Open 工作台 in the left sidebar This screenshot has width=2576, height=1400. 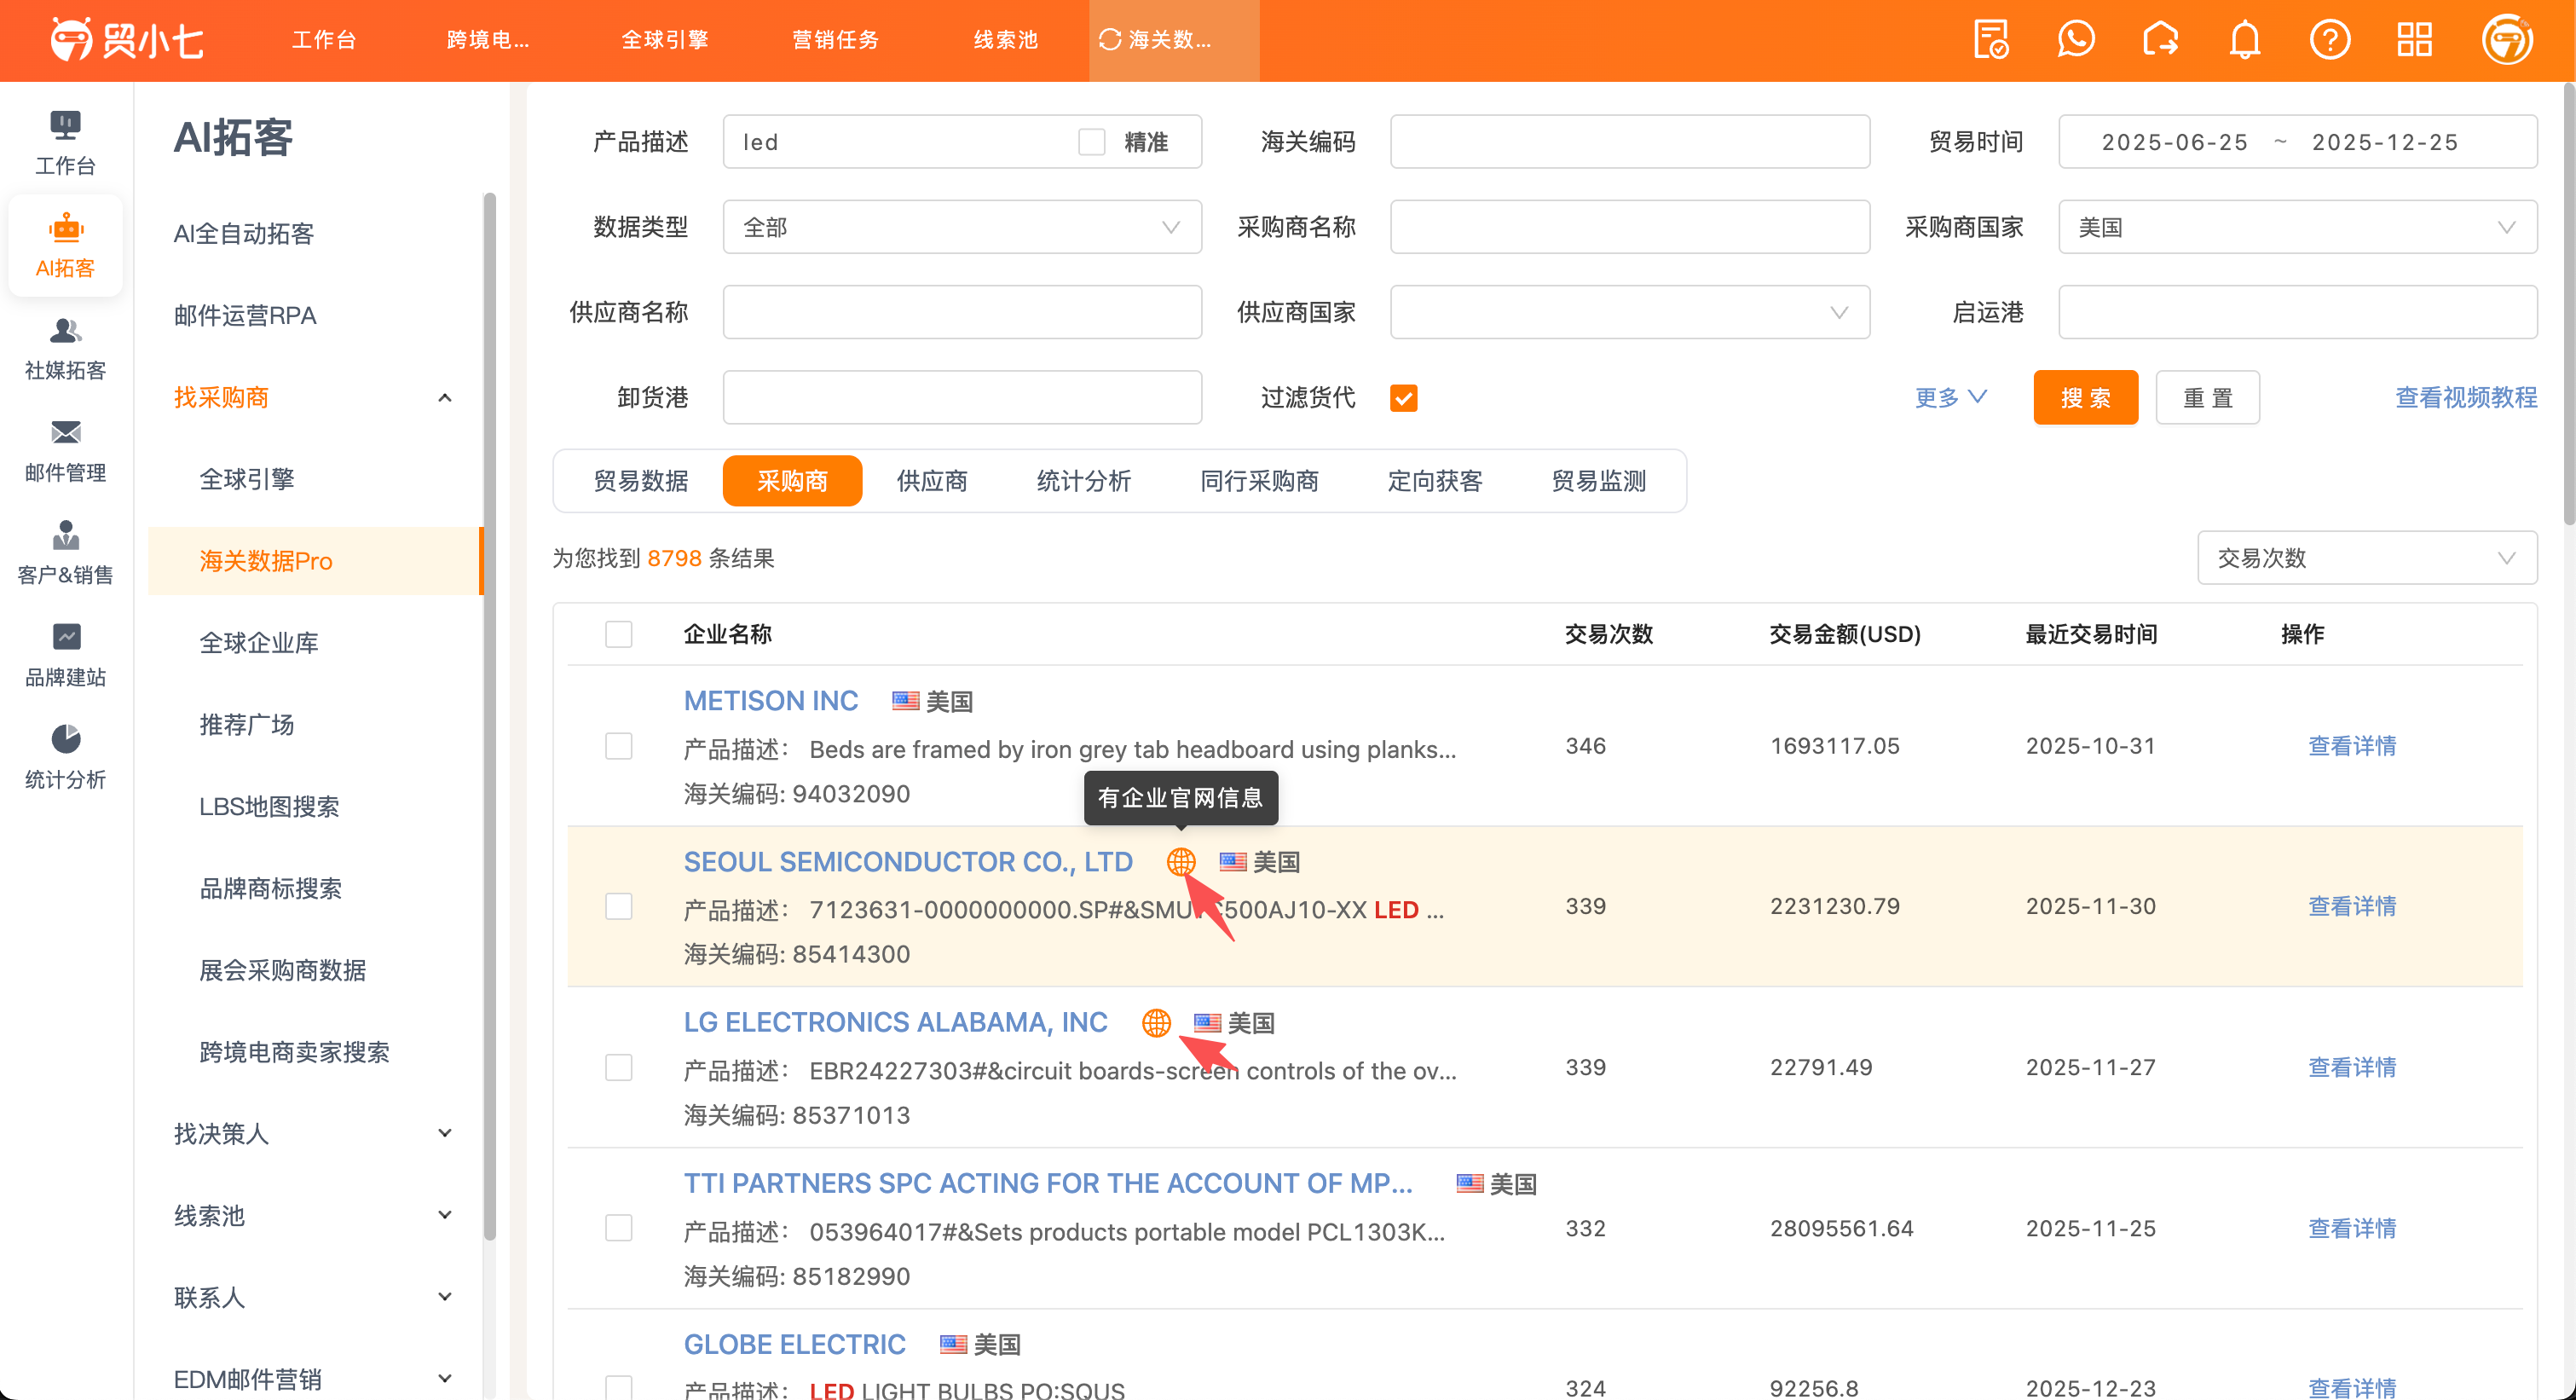(65, 143)
